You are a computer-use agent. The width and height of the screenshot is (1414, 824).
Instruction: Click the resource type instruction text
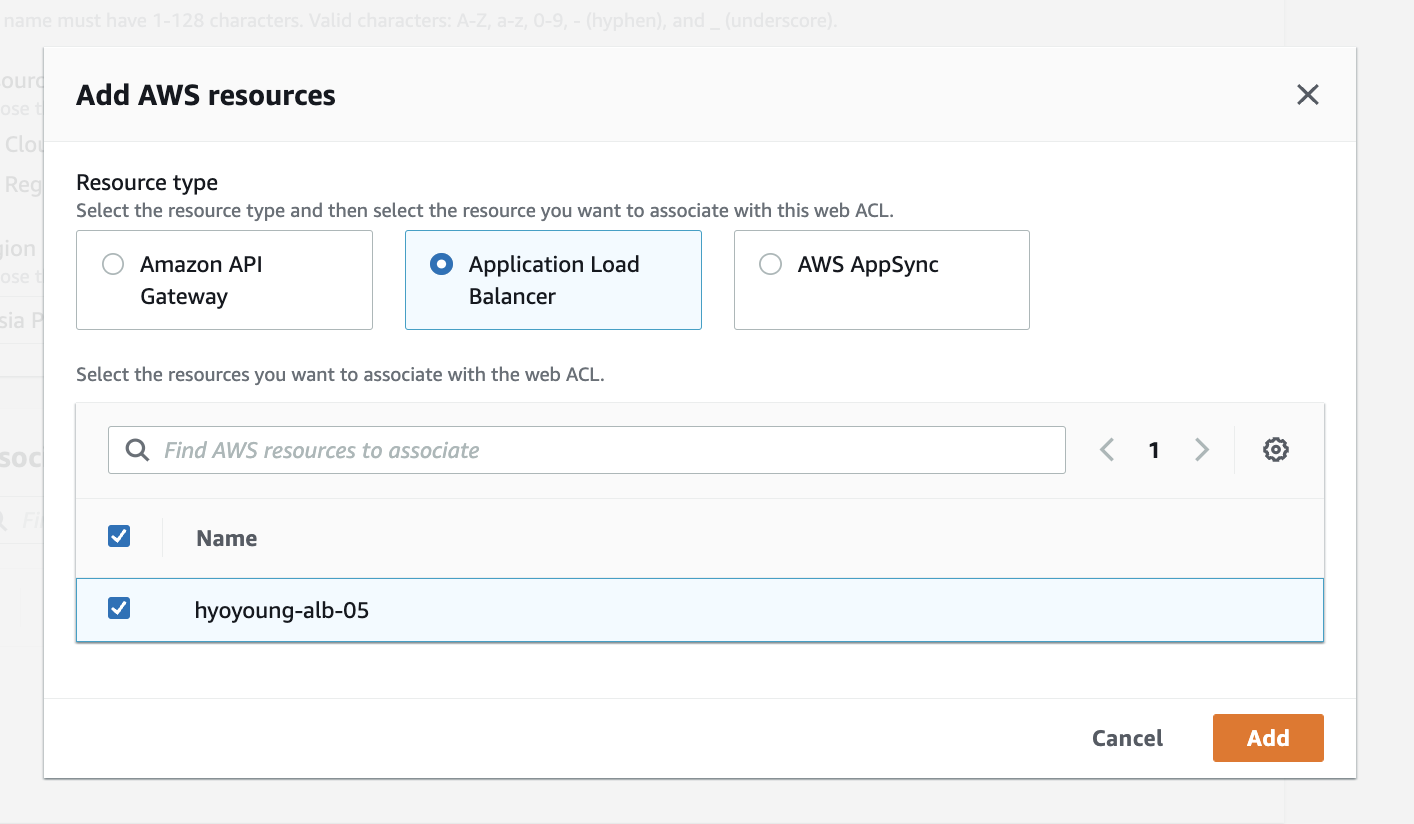tap(484, 211)
